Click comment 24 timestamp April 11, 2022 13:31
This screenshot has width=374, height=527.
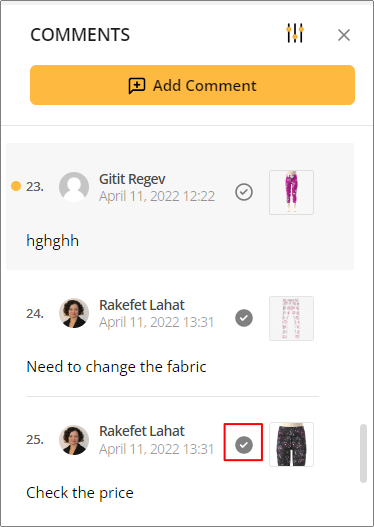point(157,322)
